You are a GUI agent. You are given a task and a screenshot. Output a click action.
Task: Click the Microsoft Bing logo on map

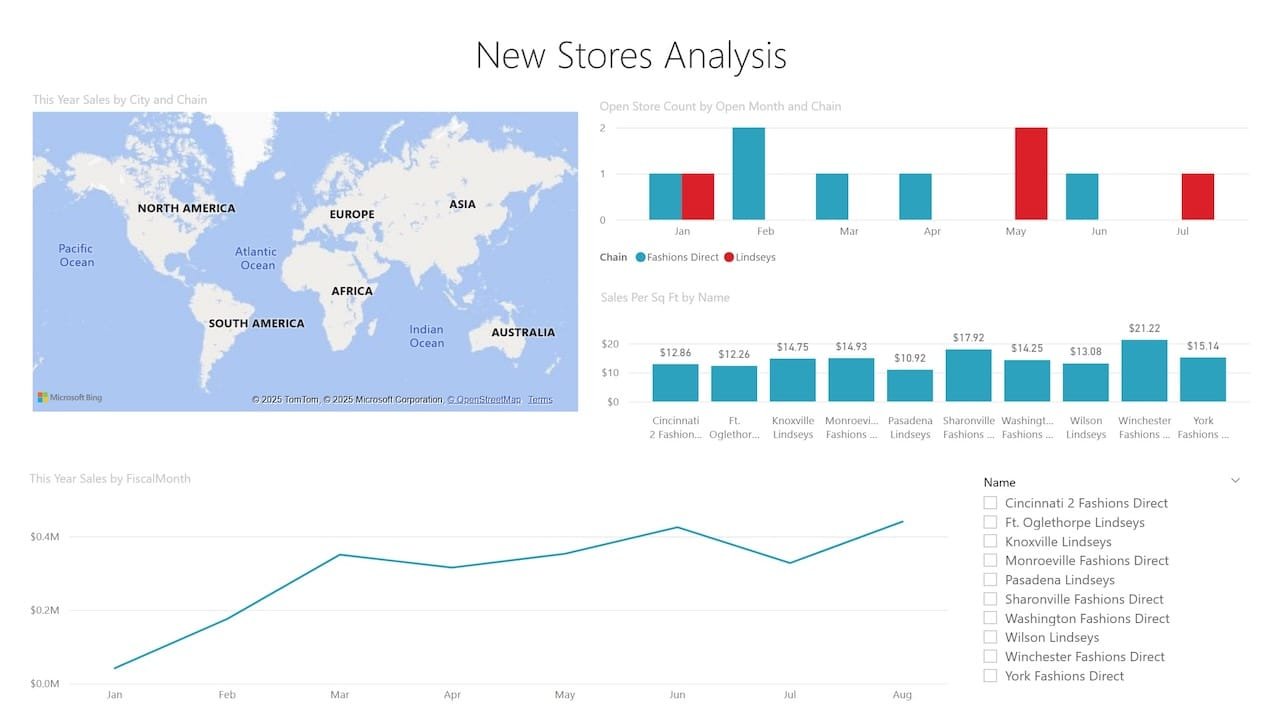pos(70,398)
